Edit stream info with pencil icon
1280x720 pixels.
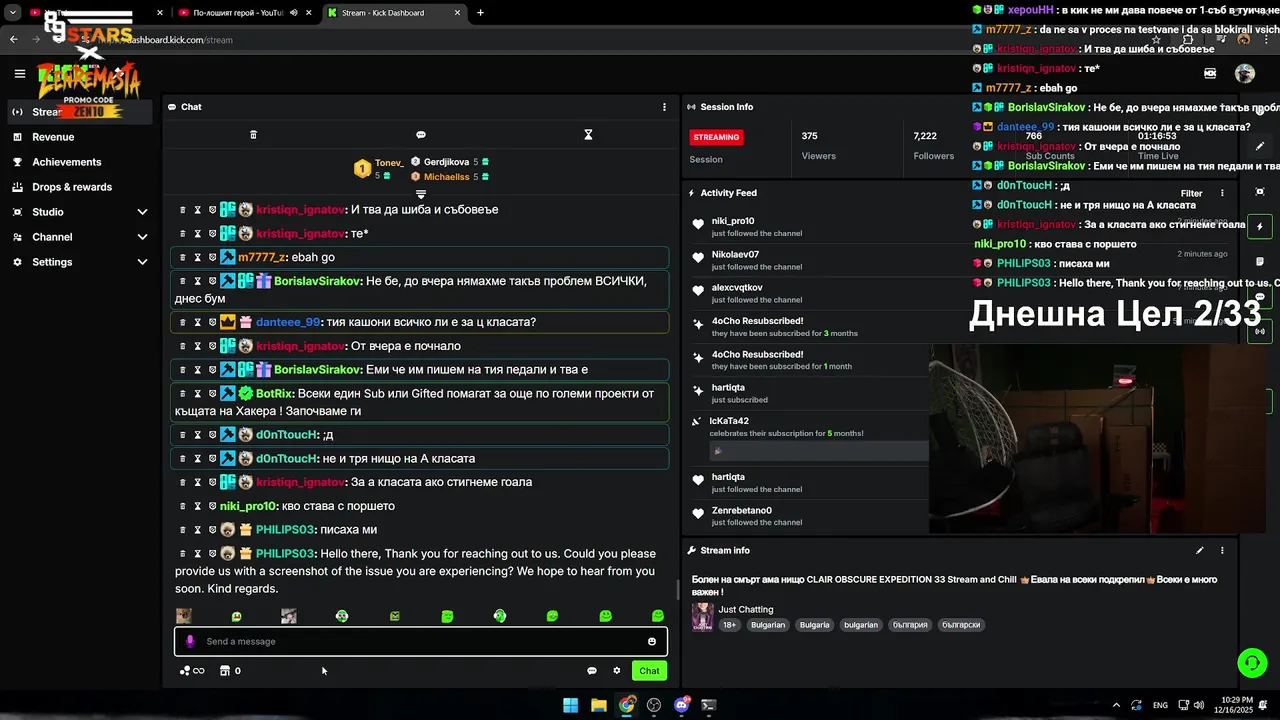pyautogui.click(x=1200, y=550)
